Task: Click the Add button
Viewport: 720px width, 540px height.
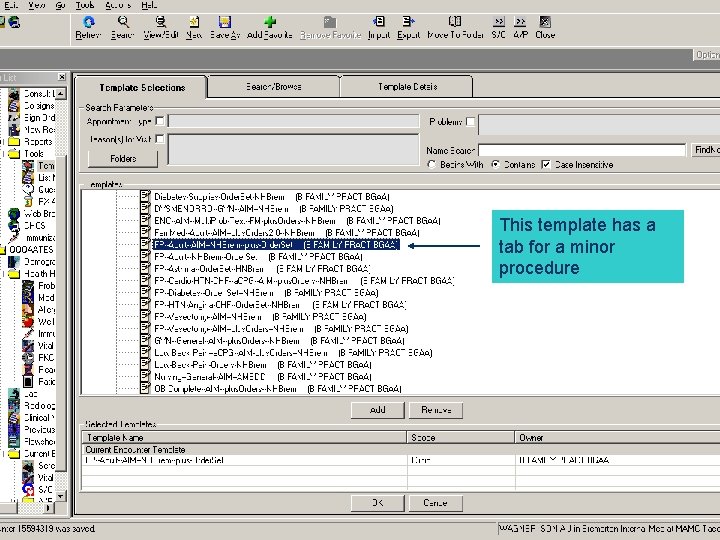Action: 377,410
